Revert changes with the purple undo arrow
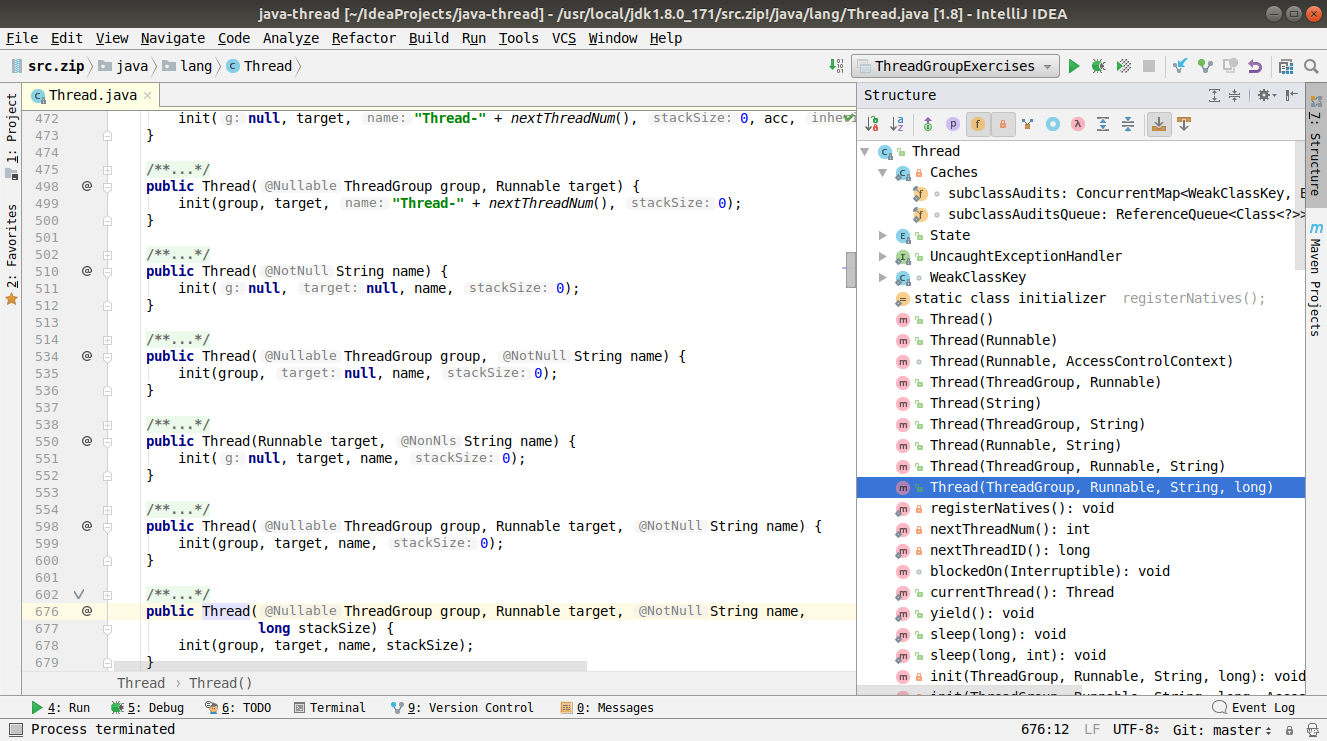This screenshot has width=1327, height=741. pos(1254,66)
